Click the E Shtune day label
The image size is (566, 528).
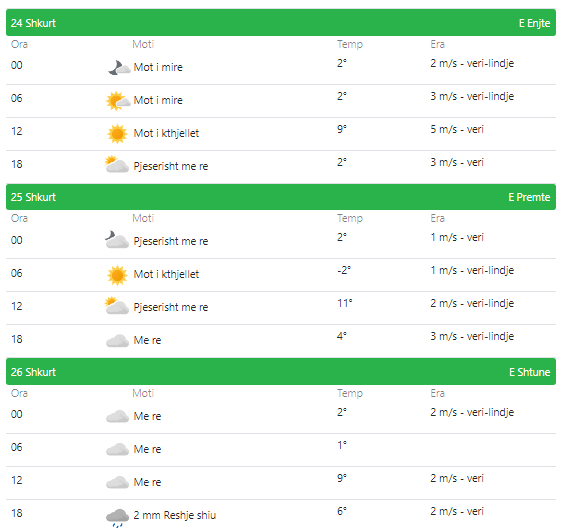point(530,372)
